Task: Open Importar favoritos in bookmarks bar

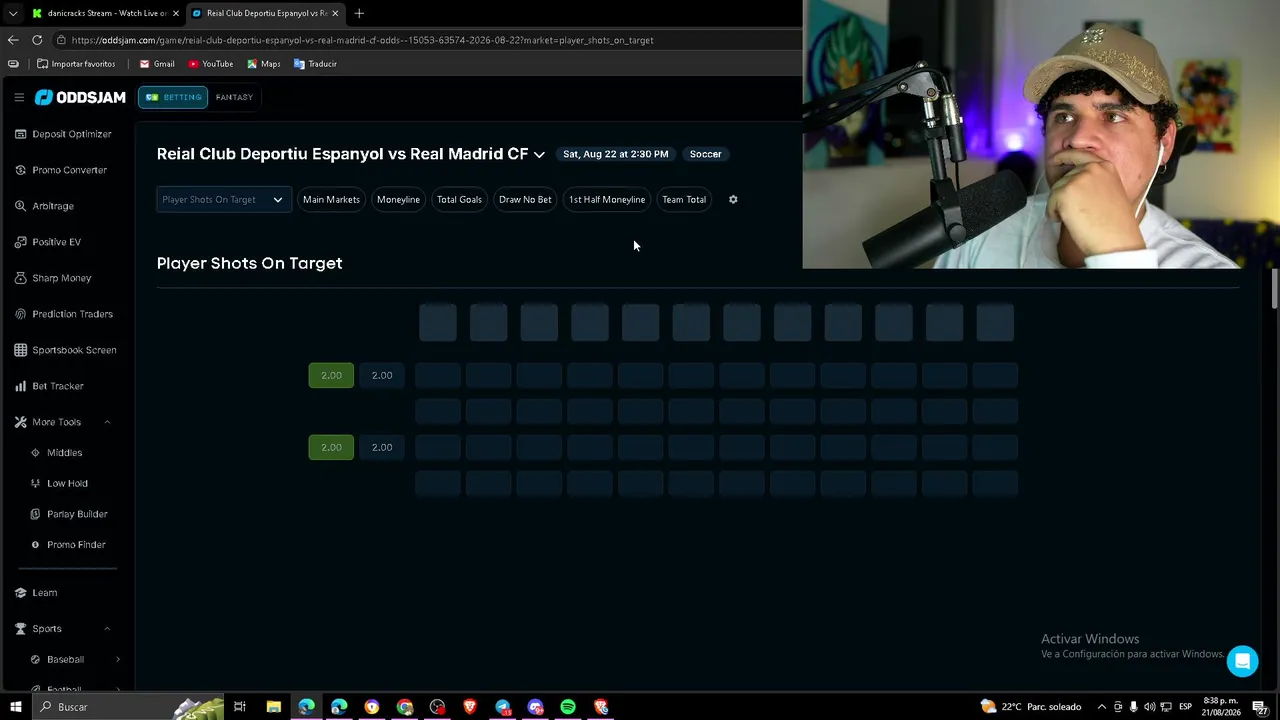Action: tap(76, 64)
